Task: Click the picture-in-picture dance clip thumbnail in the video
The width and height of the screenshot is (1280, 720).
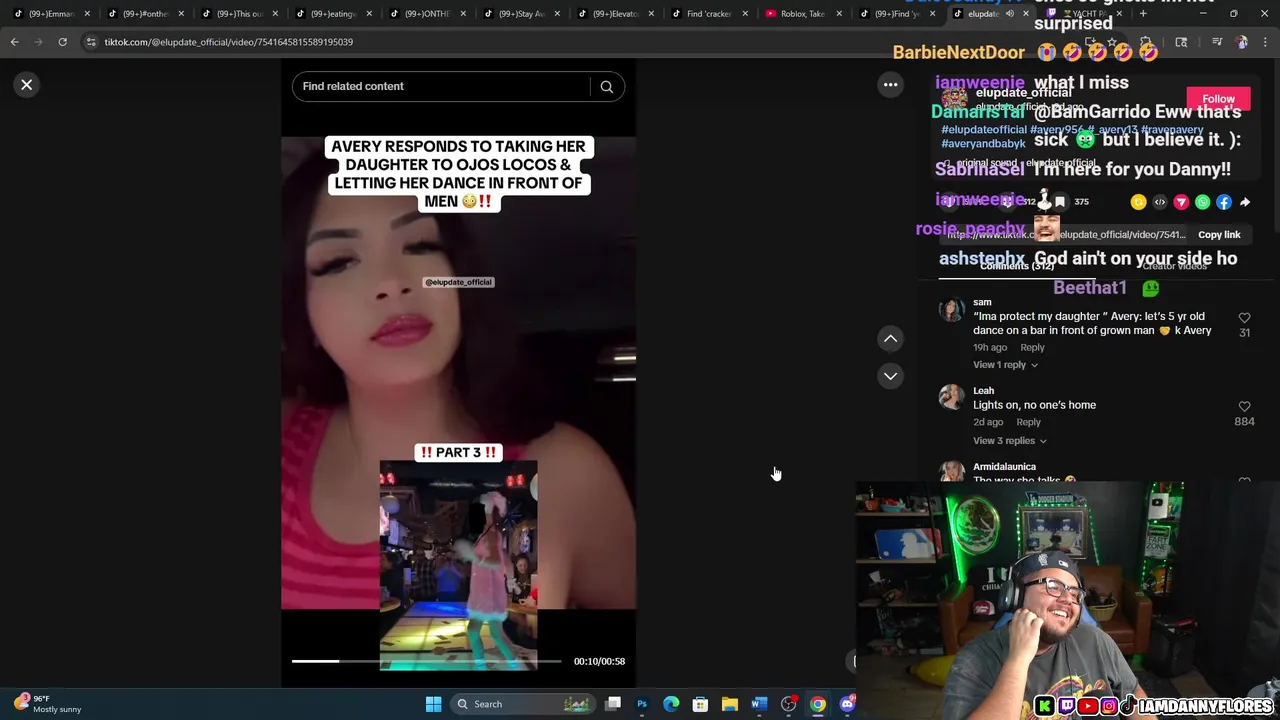Action: [x=458, y=565]
